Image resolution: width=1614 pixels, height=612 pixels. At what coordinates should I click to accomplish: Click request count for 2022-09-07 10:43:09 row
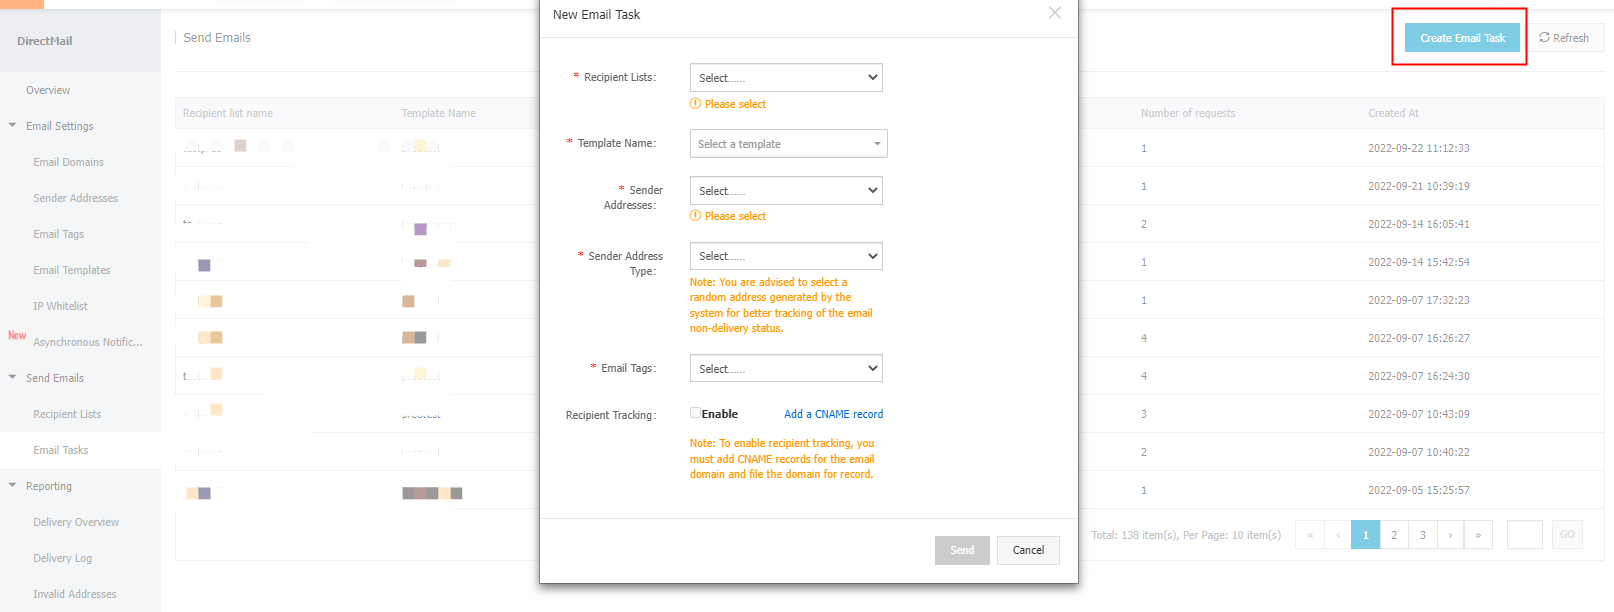[1144, 414]
